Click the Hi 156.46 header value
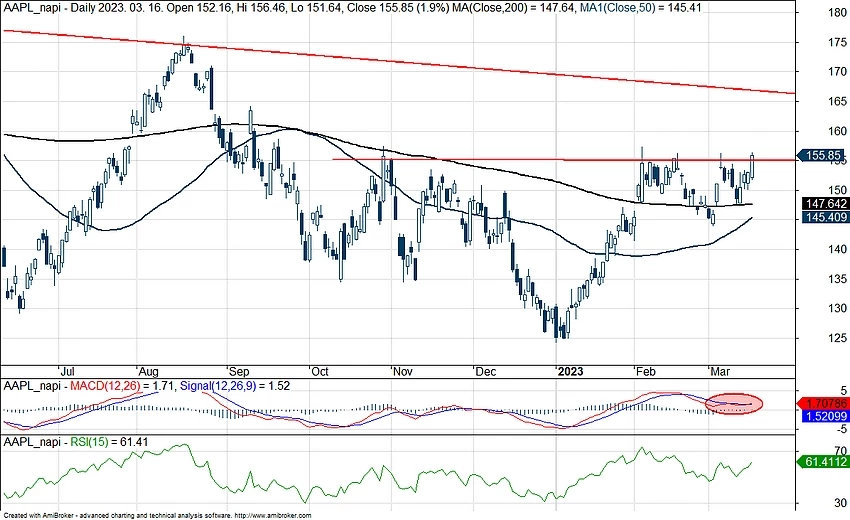Viewport: 850px width, 520px height. 262,8
